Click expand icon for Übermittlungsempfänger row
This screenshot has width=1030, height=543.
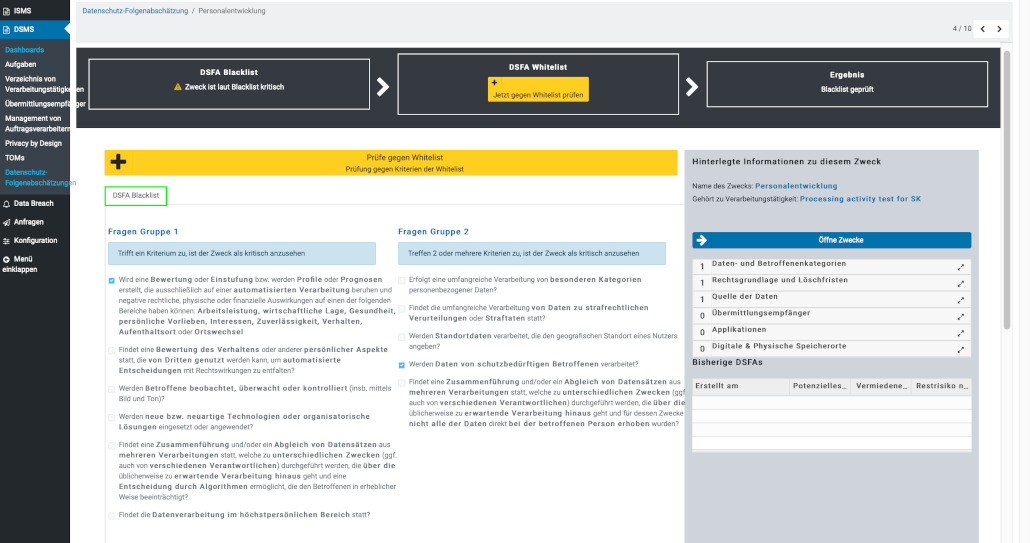[x=961, y=316]
